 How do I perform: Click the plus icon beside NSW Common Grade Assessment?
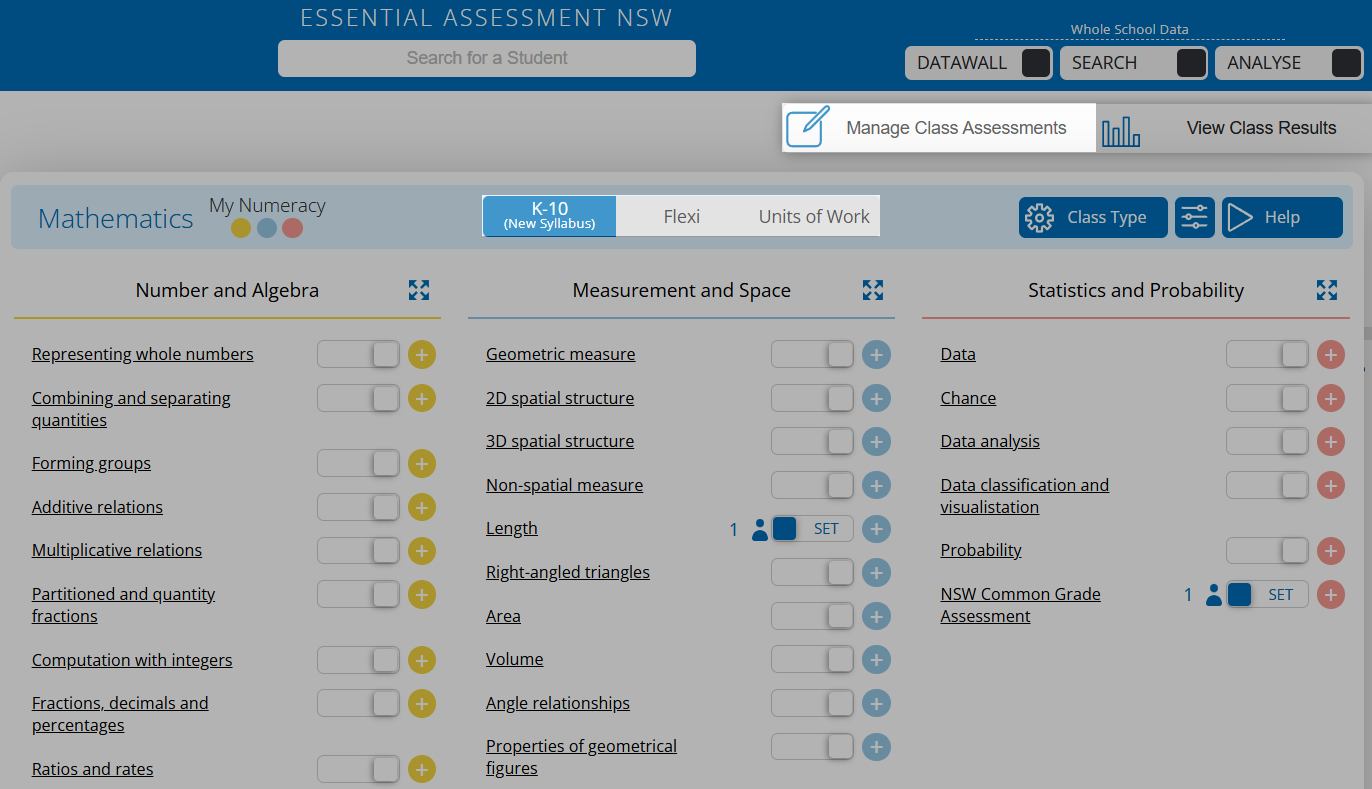coord(1330,594)
